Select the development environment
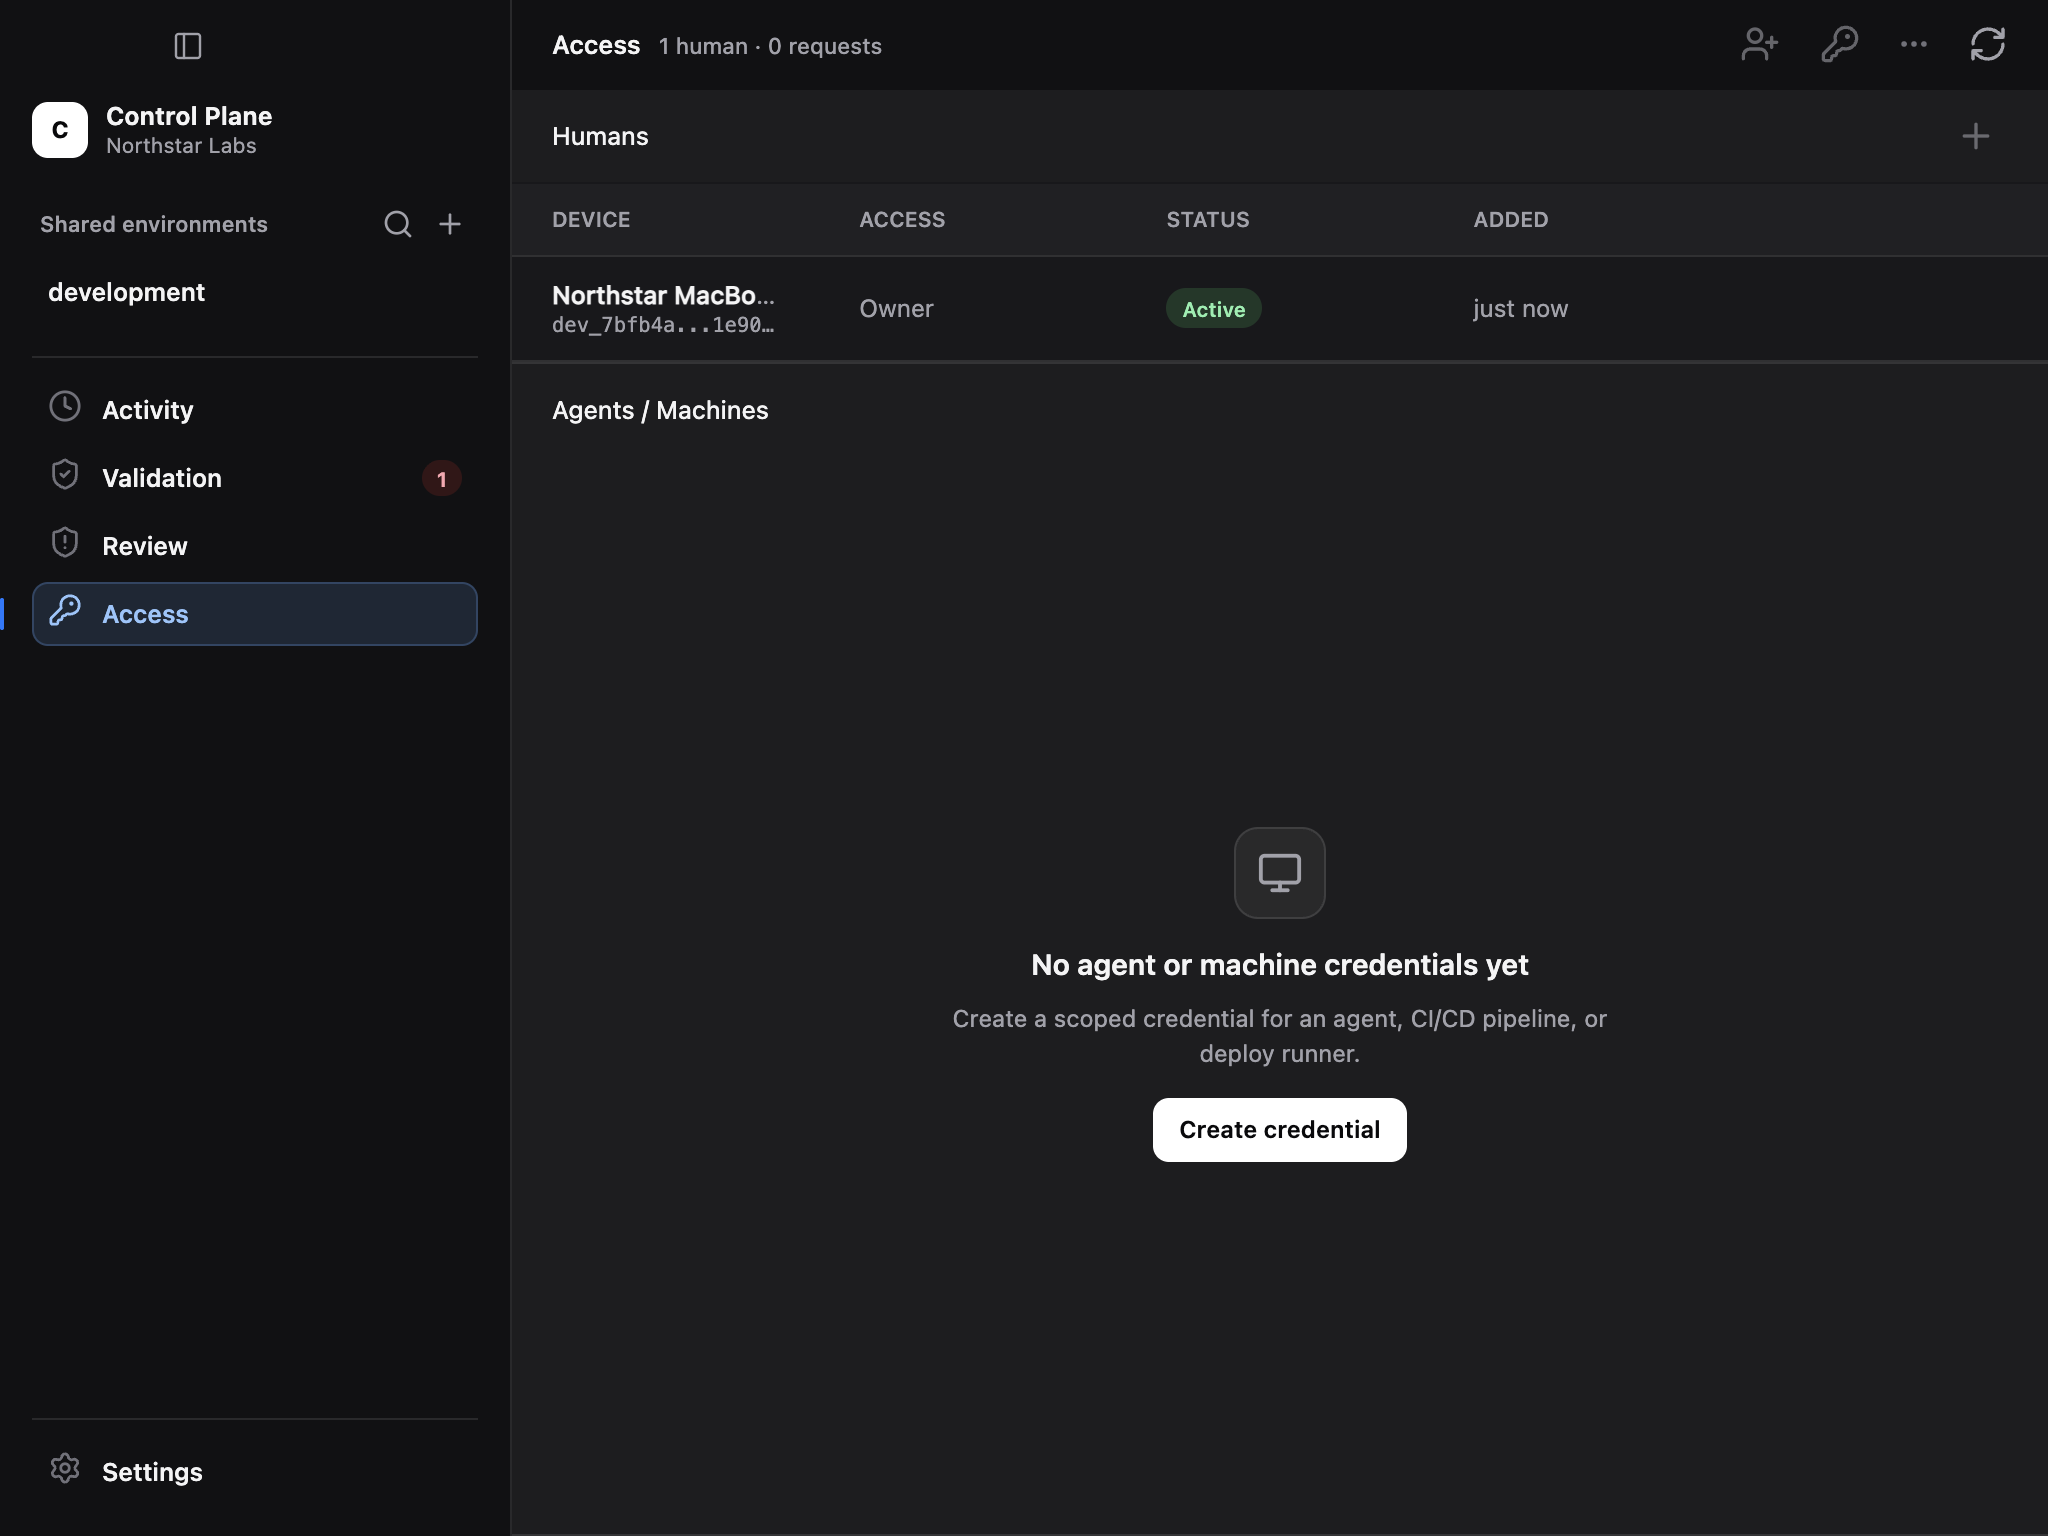2048x1536 pixels. coord(255,292)
